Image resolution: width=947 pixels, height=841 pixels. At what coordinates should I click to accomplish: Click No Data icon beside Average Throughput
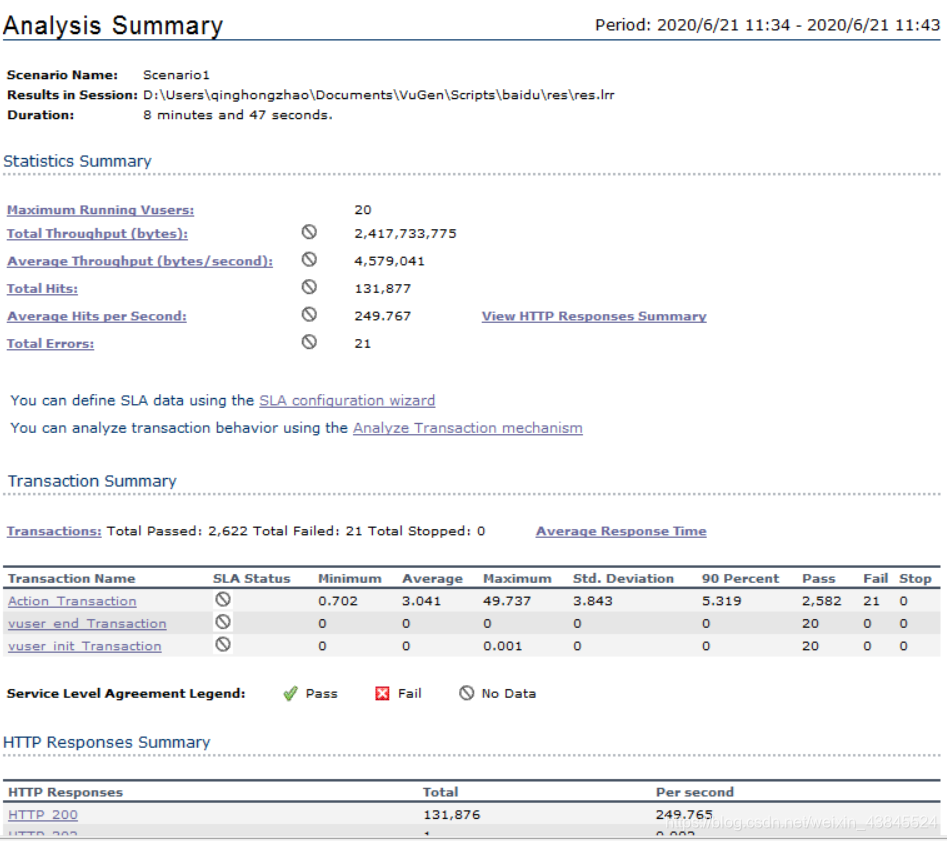pos(309,259)
